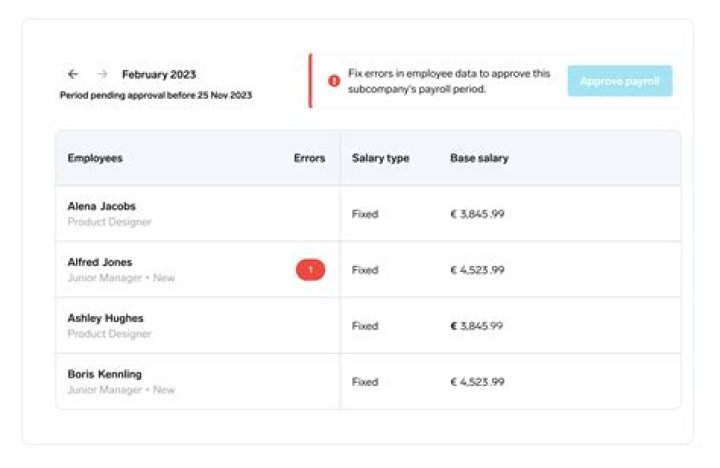Click the period pending approval deadline text

156,96
